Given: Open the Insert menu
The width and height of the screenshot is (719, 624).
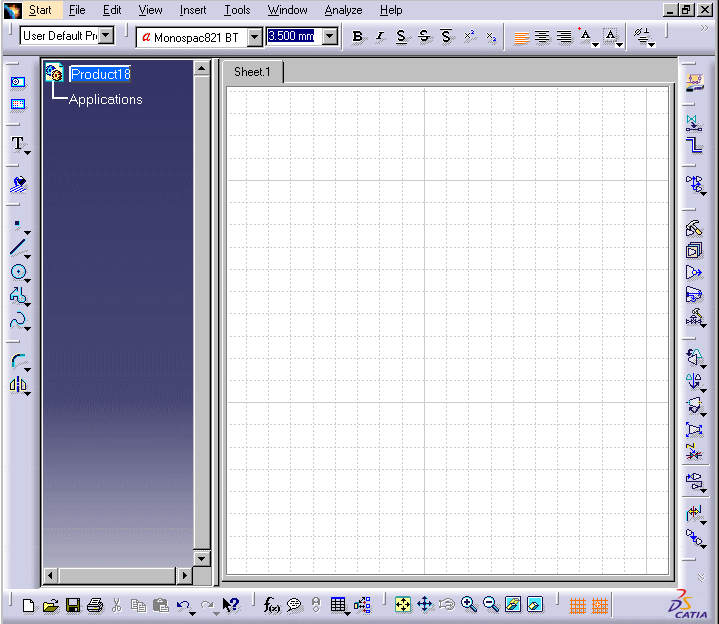Looking at the screenshot, I should coord(193,10).
